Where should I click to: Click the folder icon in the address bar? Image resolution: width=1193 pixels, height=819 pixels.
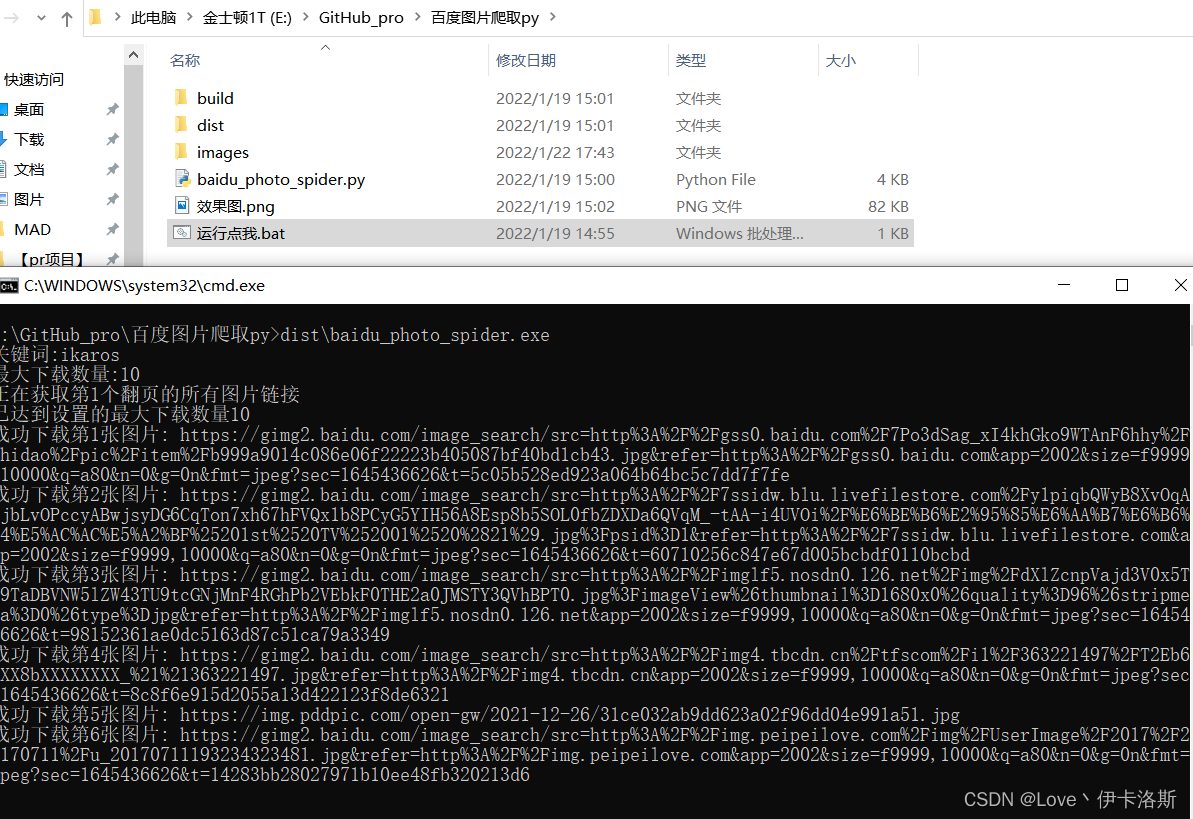point(96,17)
